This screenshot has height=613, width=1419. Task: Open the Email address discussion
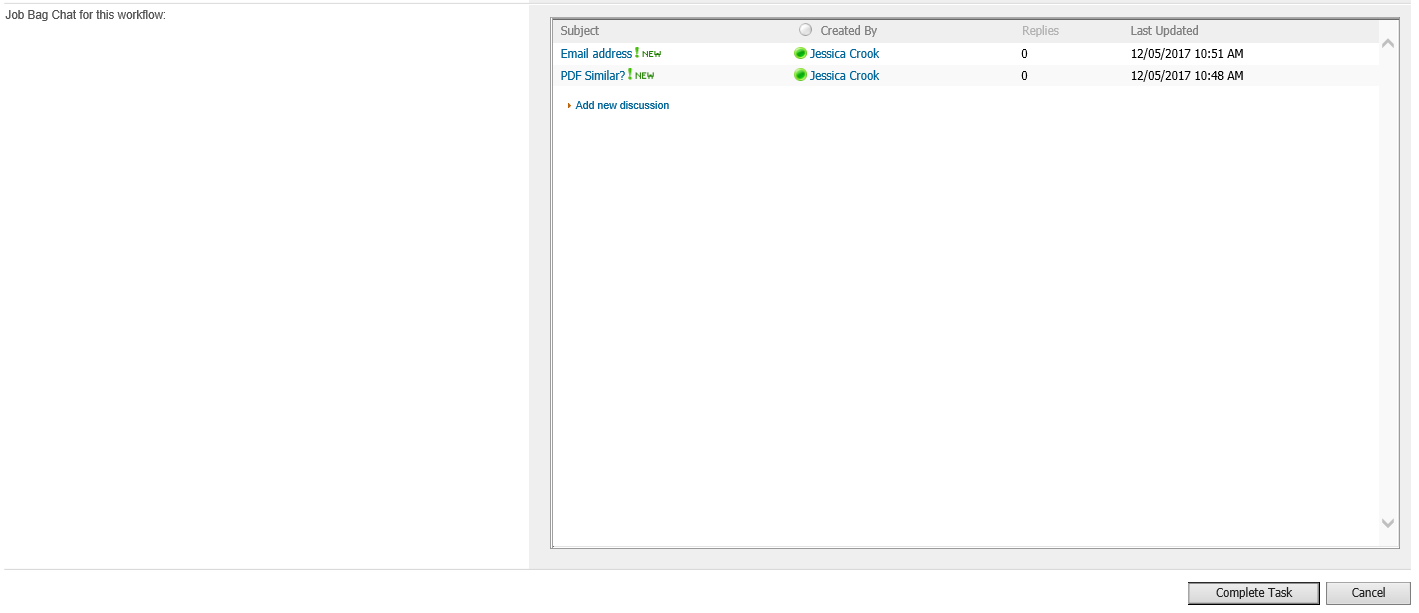[x=596, y=54]
